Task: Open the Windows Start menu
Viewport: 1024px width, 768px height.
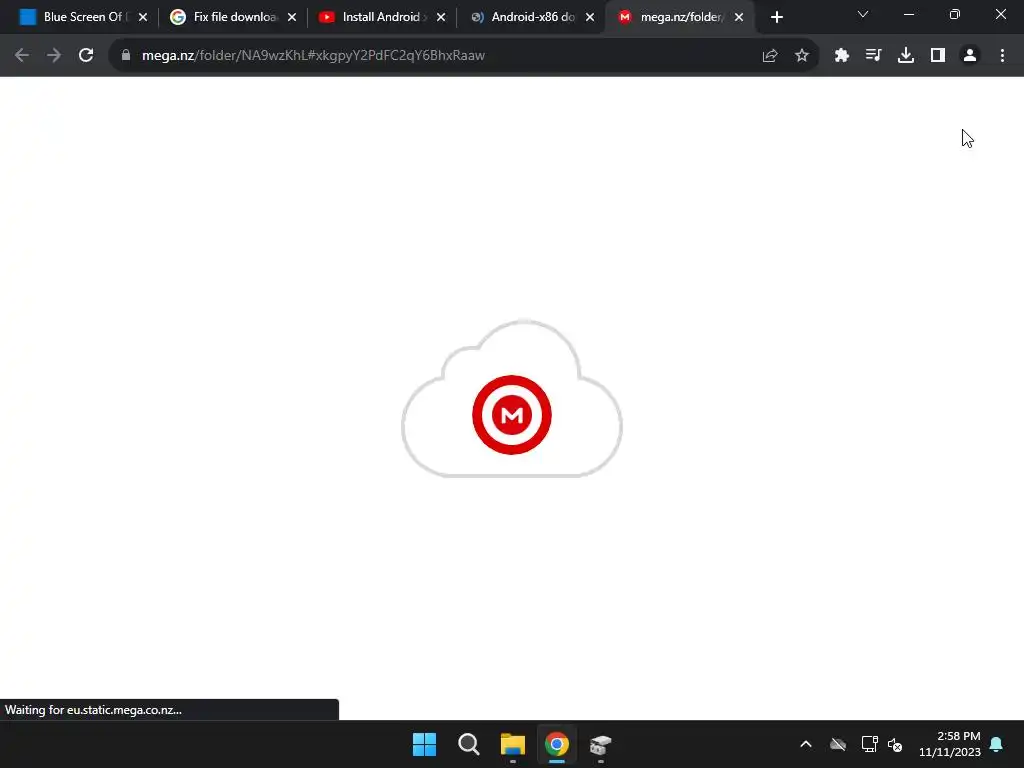Action: click(424, 744)
